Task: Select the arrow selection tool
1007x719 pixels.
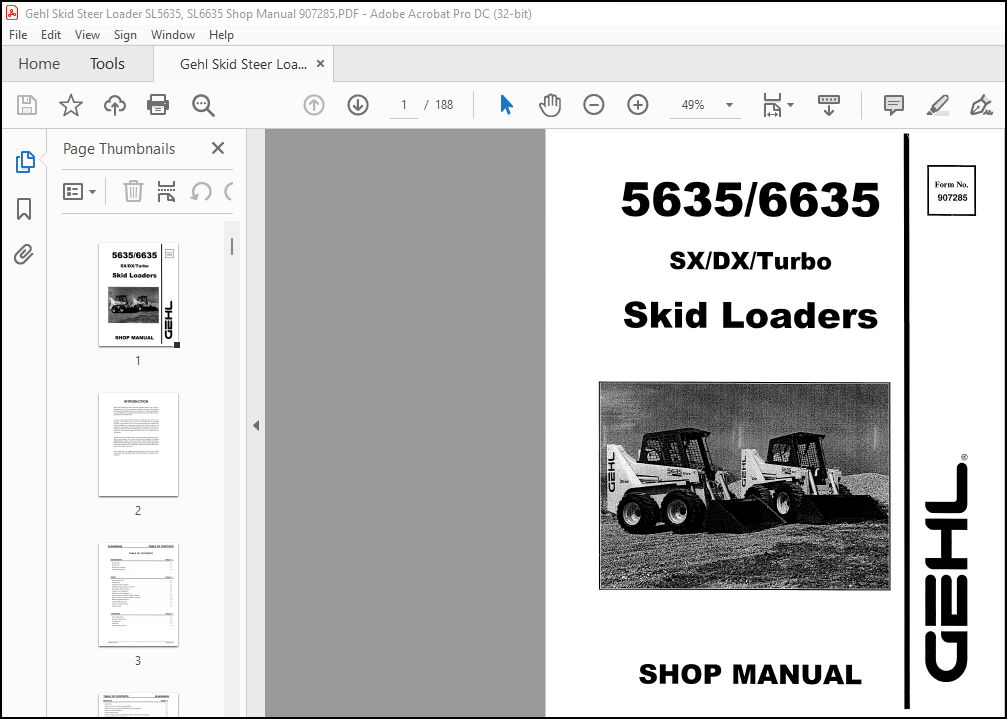Action: click(507, 105)
